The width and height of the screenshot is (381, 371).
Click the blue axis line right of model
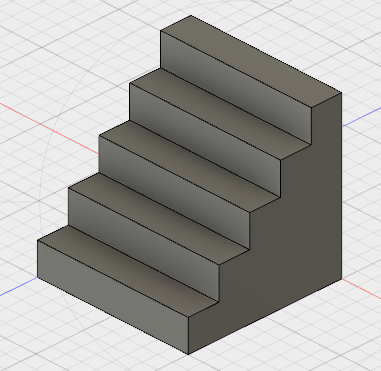362,117
